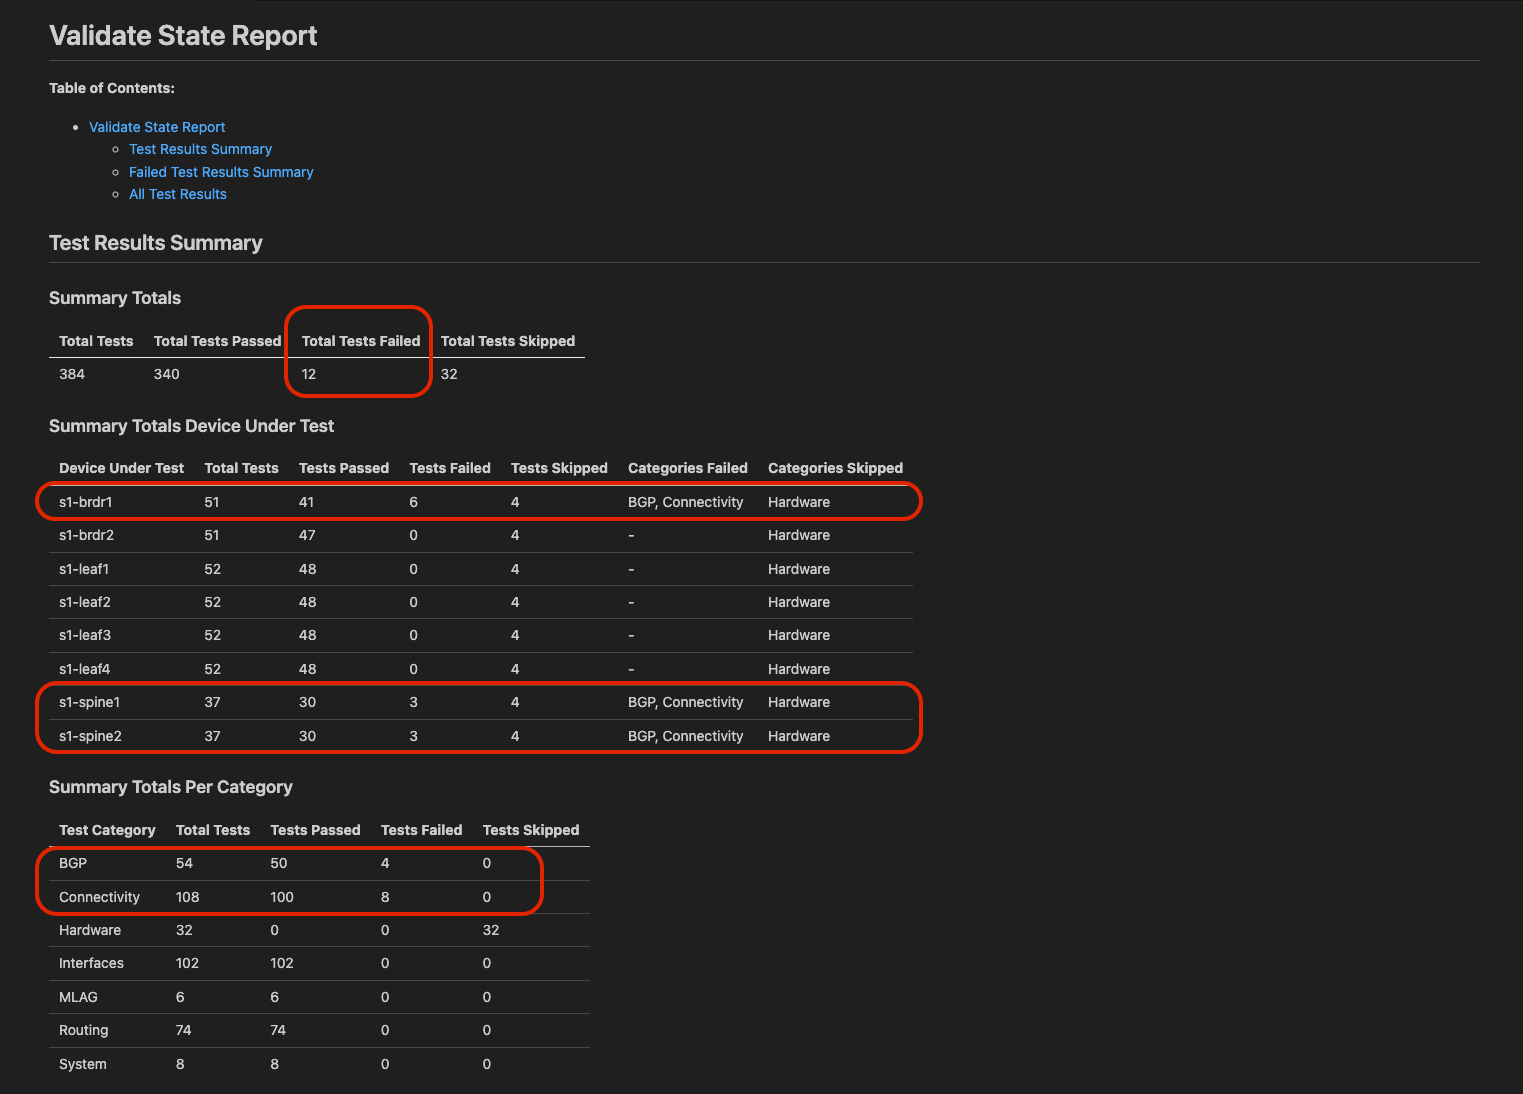Click the Categories Failed column header
1523x1094 pixels.
pos(687,468)
